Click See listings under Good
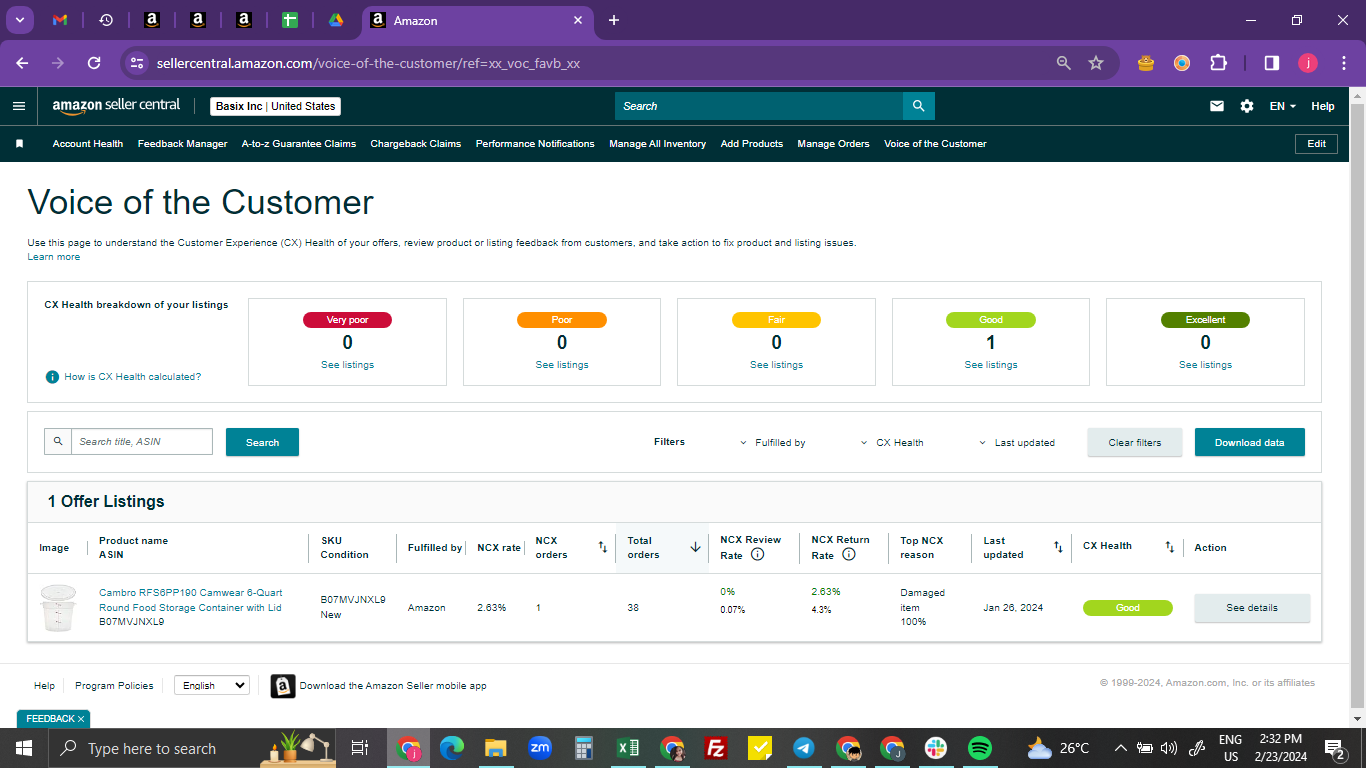This screenshot has height=768, width=1366. pyautogui.click(x=991, y=365)
